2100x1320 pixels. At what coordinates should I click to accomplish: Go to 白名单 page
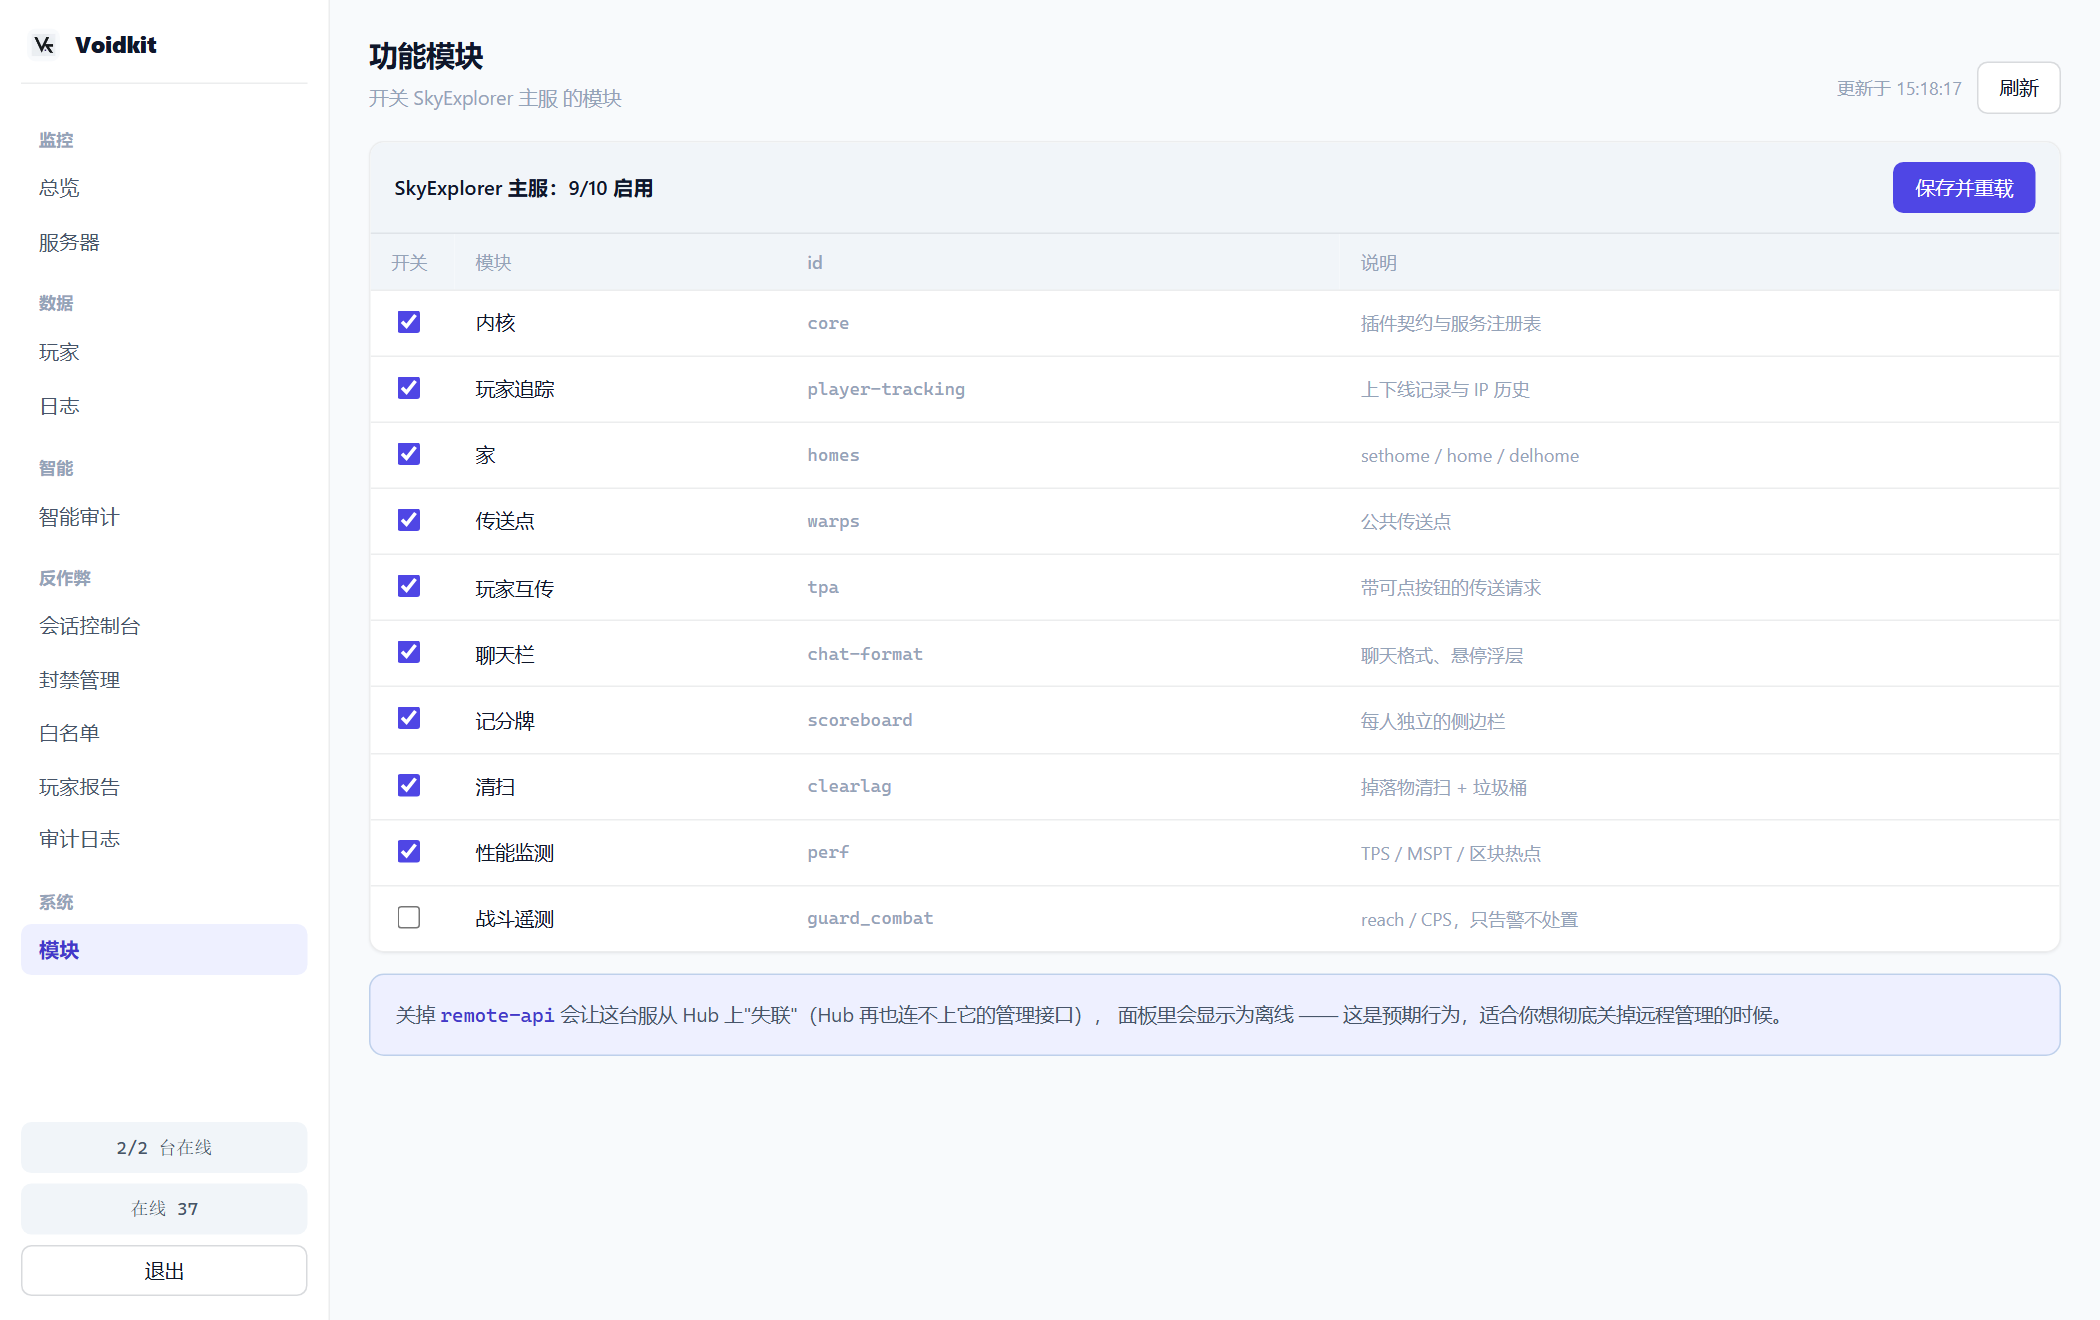(x=164, y=733)
